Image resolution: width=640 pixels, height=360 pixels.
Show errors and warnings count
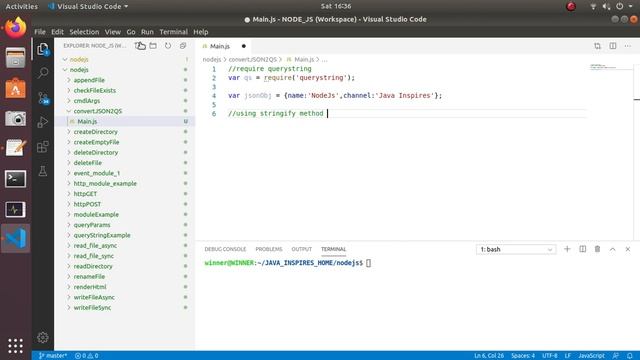click(87, 356)
